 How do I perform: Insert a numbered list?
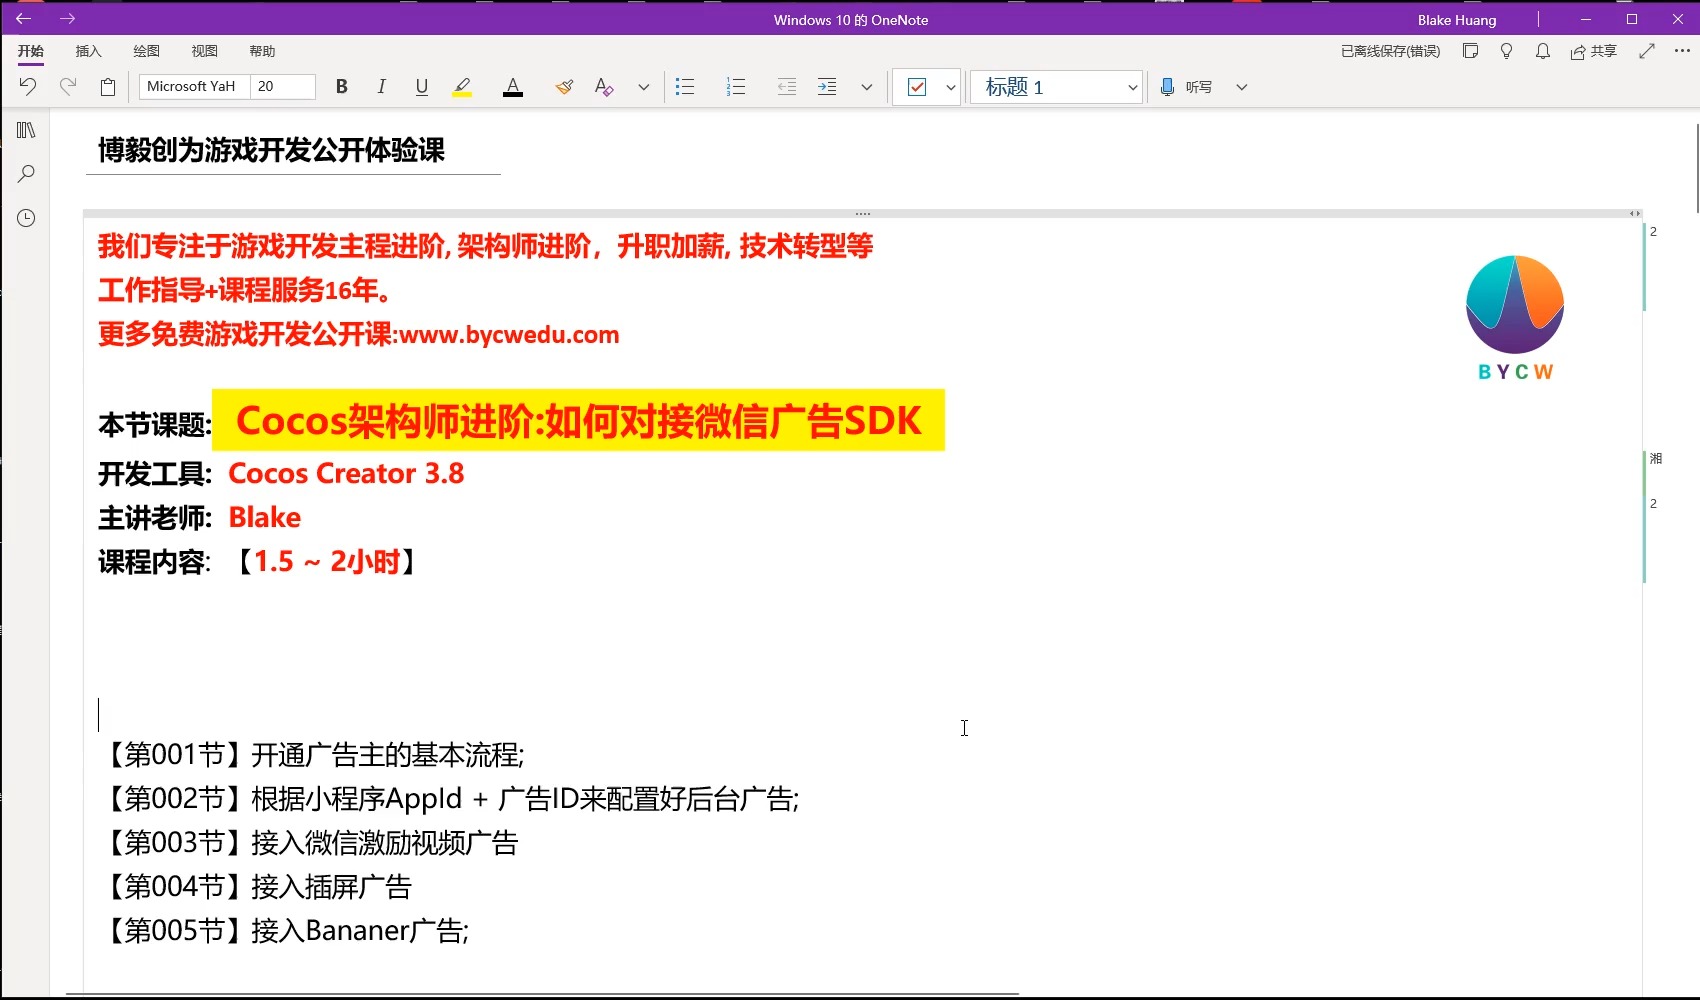736,87
